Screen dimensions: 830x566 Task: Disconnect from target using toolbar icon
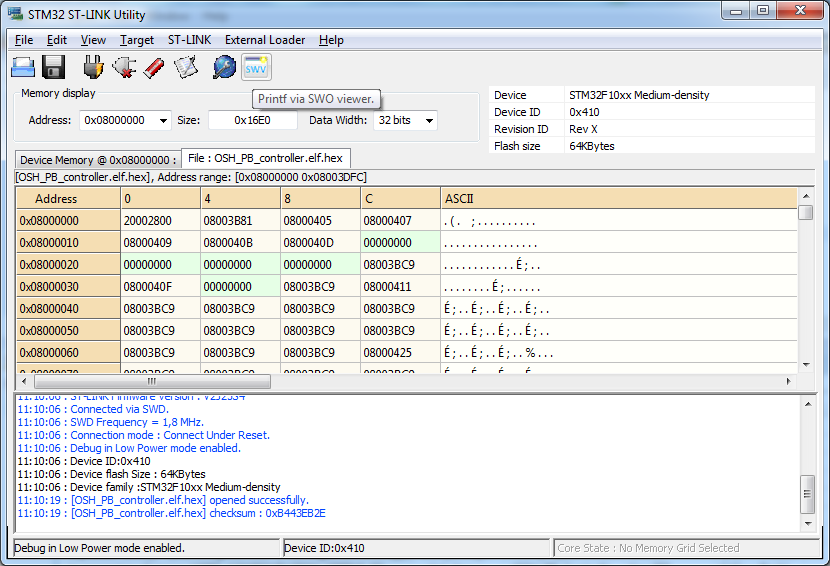(124, 67)
